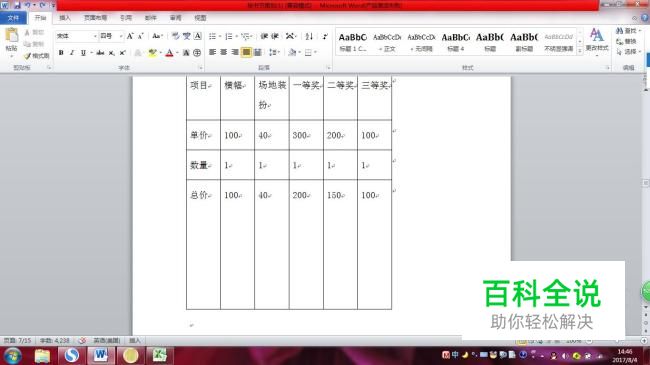The width and height of the screenshot is (650, 365).
Task: Expand the styles gallery
Action: click(580, 50)
